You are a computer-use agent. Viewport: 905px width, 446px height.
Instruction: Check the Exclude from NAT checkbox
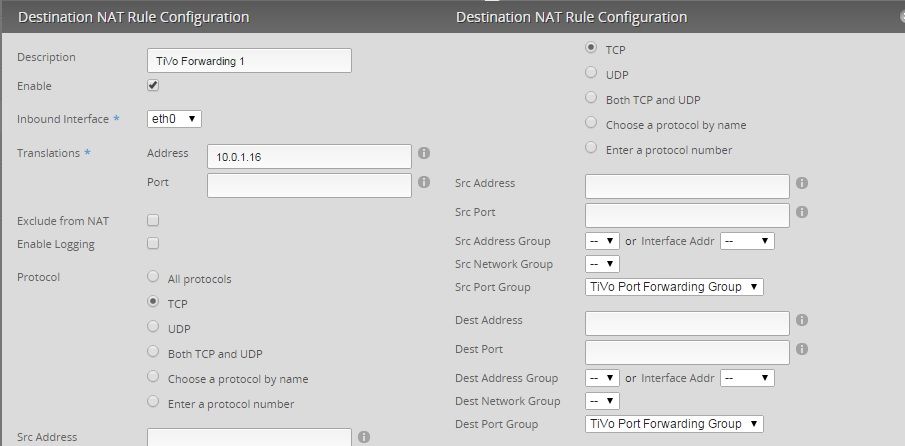pos(153,220)
